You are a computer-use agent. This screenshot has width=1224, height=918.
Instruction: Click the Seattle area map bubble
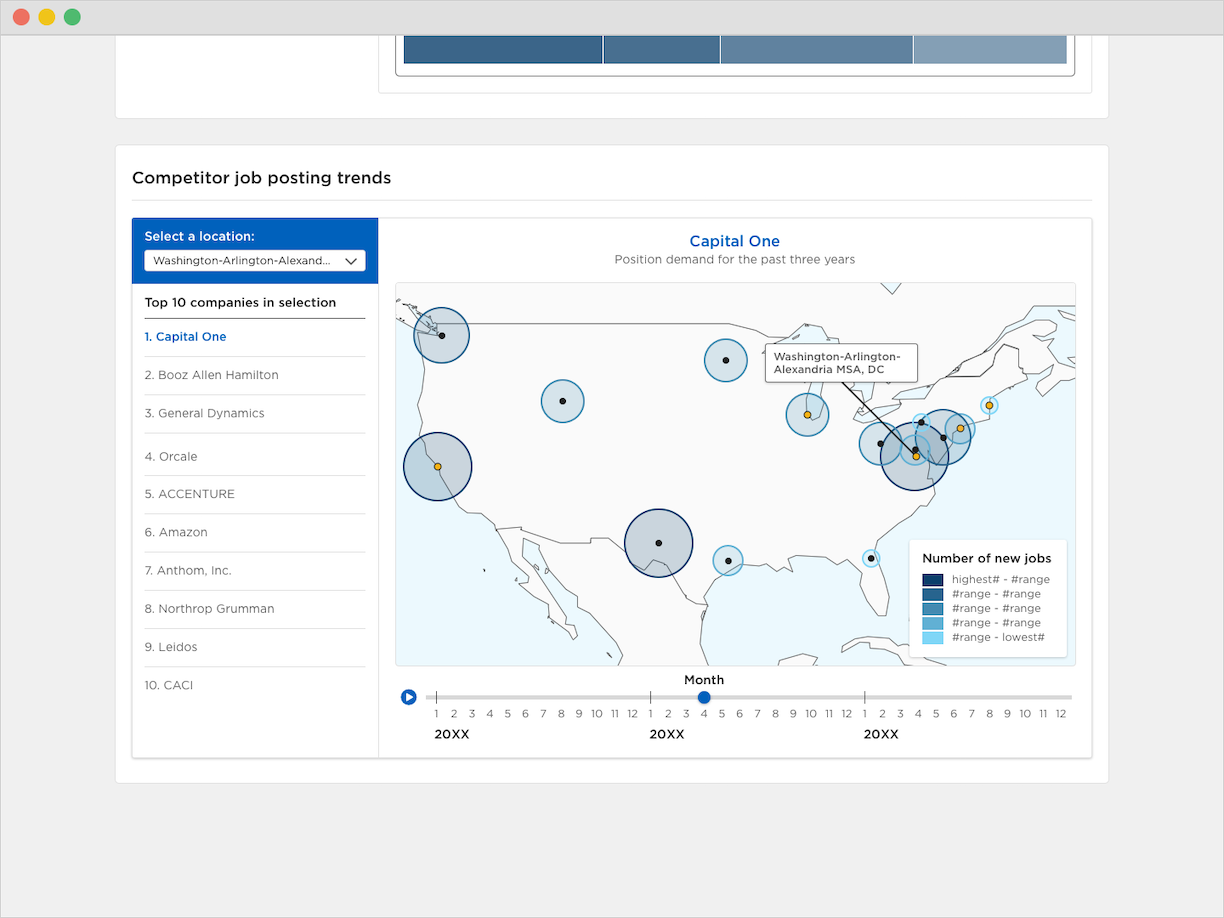(x=442, y=335)
